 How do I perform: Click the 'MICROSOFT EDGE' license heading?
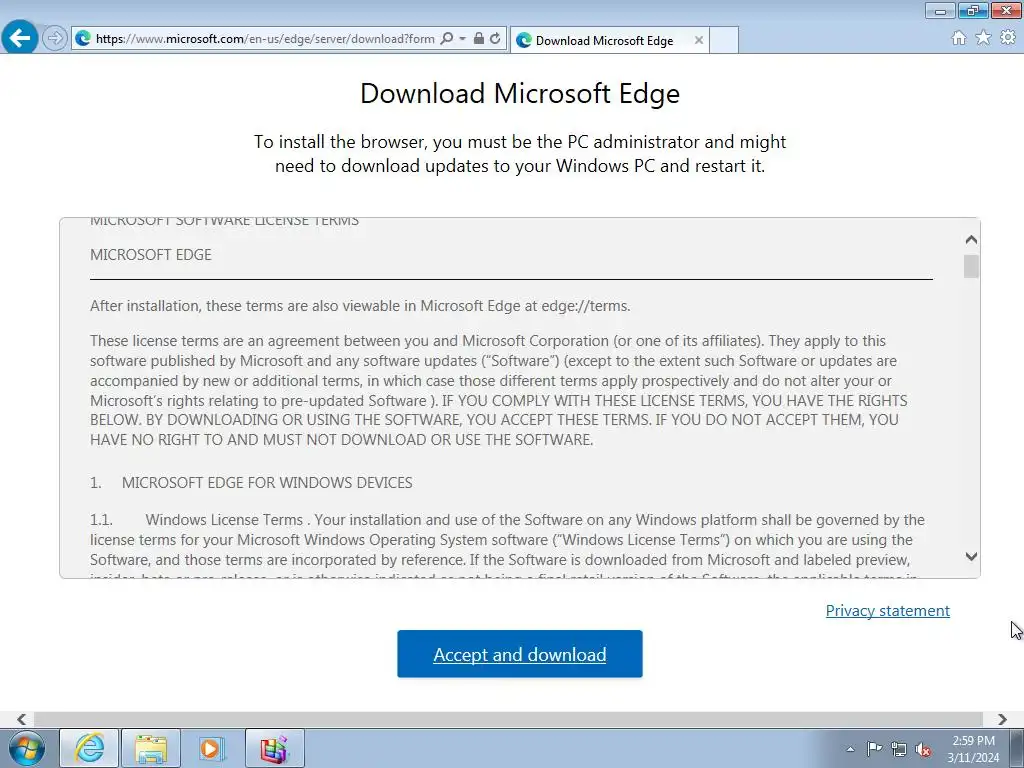[x=151, y=255]
